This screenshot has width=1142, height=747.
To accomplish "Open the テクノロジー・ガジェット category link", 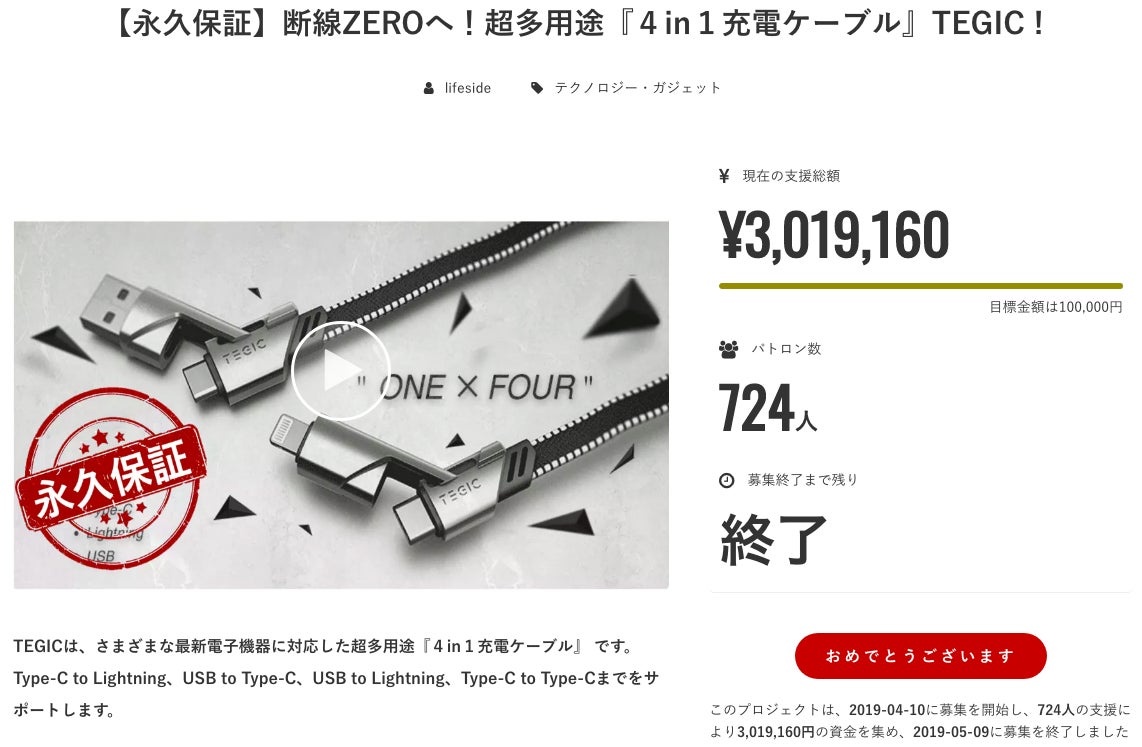I will (x=638, y=88).
